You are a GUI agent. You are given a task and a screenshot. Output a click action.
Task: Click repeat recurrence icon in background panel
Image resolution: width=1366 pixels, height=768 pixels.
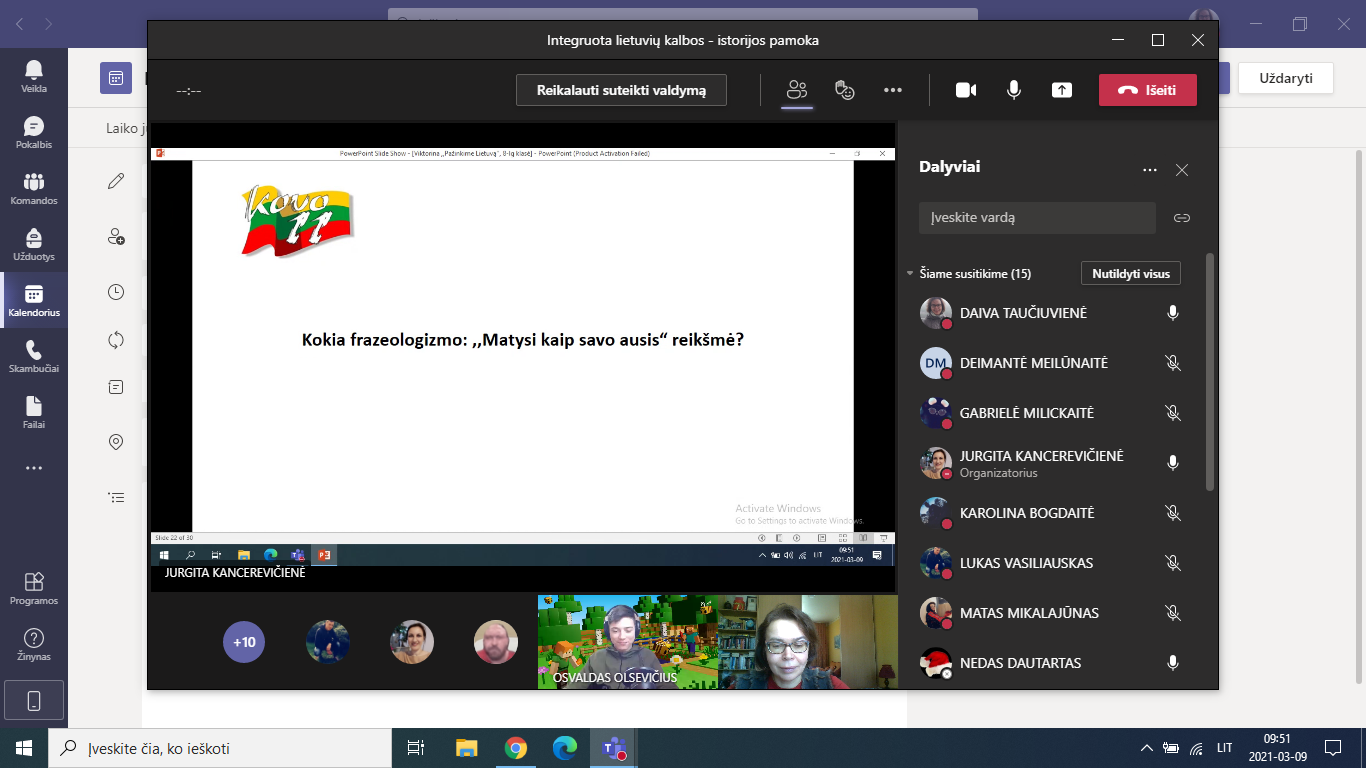point(116,340)
